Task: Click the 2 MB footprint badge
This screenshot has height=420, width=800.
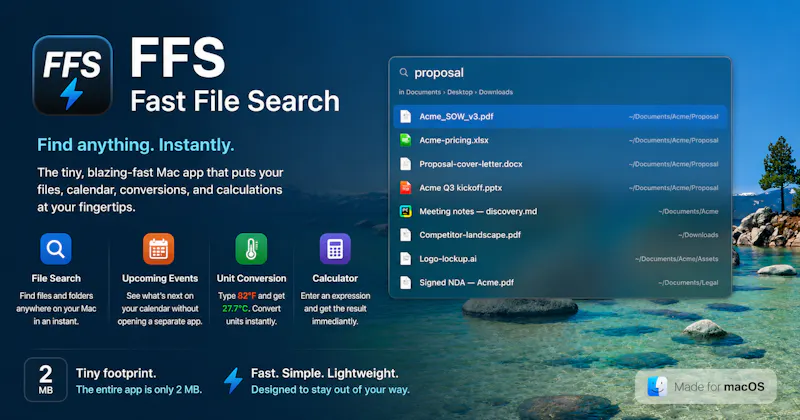Action: coord(45,380)
